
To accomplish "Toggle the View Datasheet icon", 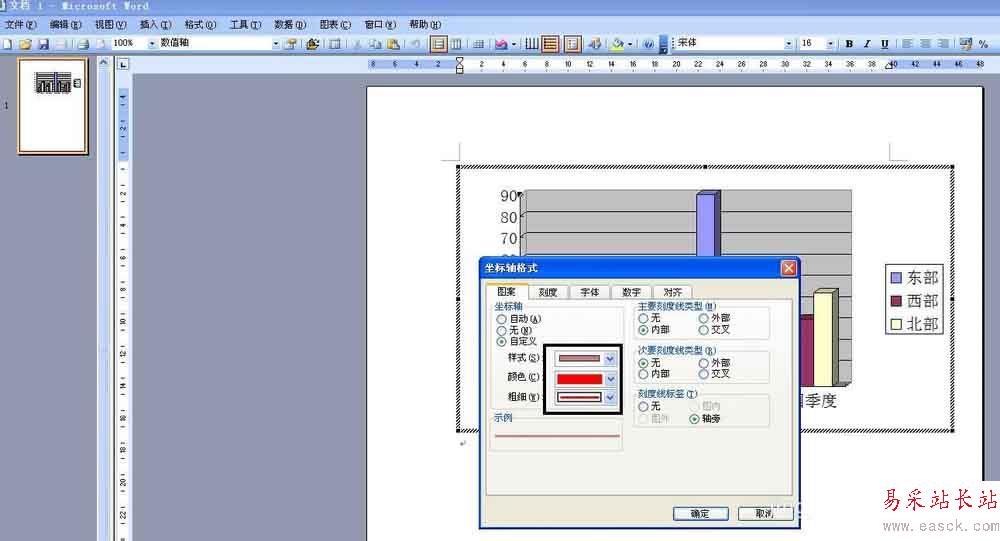I will click(335, 44).
